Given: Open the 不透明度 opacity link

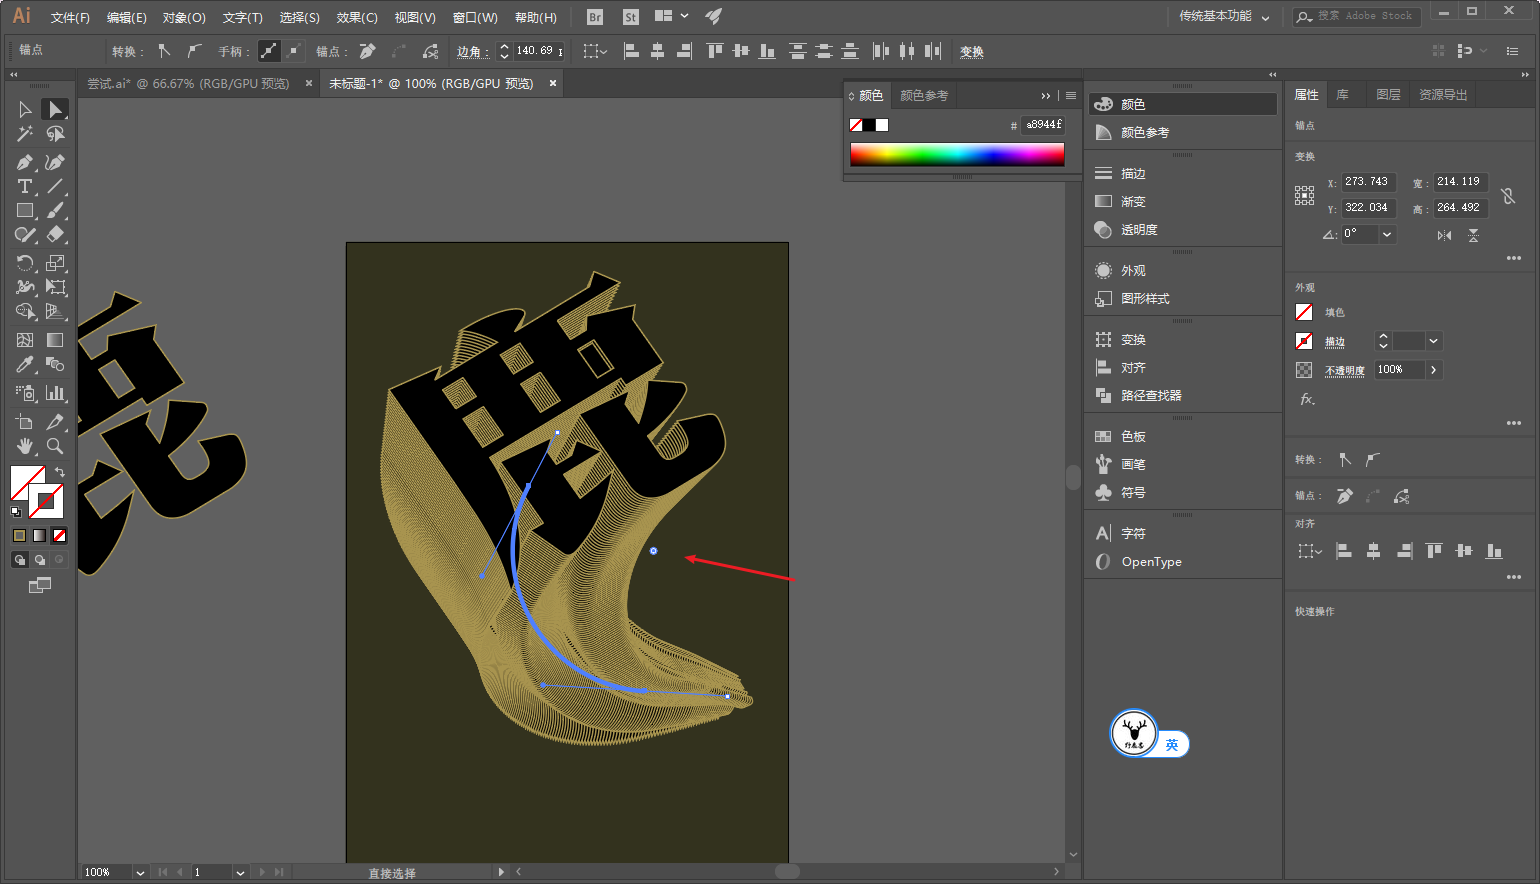Looking at the screenshot, I should 1345,371.
